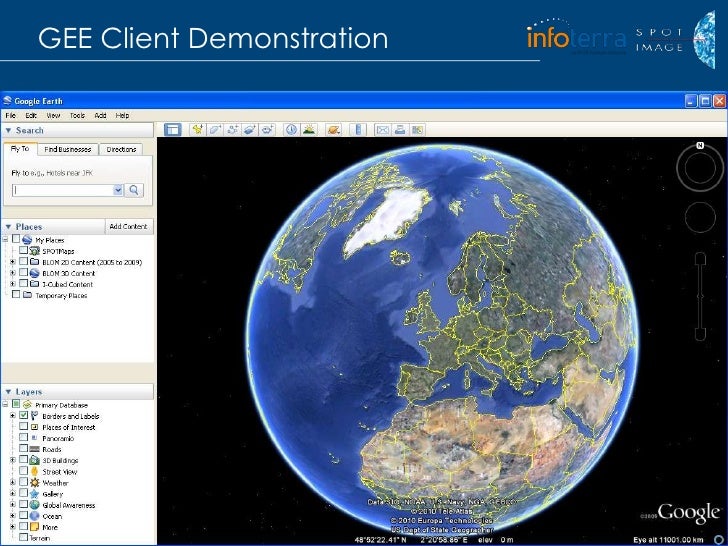Click the Email envelope icon

click(382, 130)
